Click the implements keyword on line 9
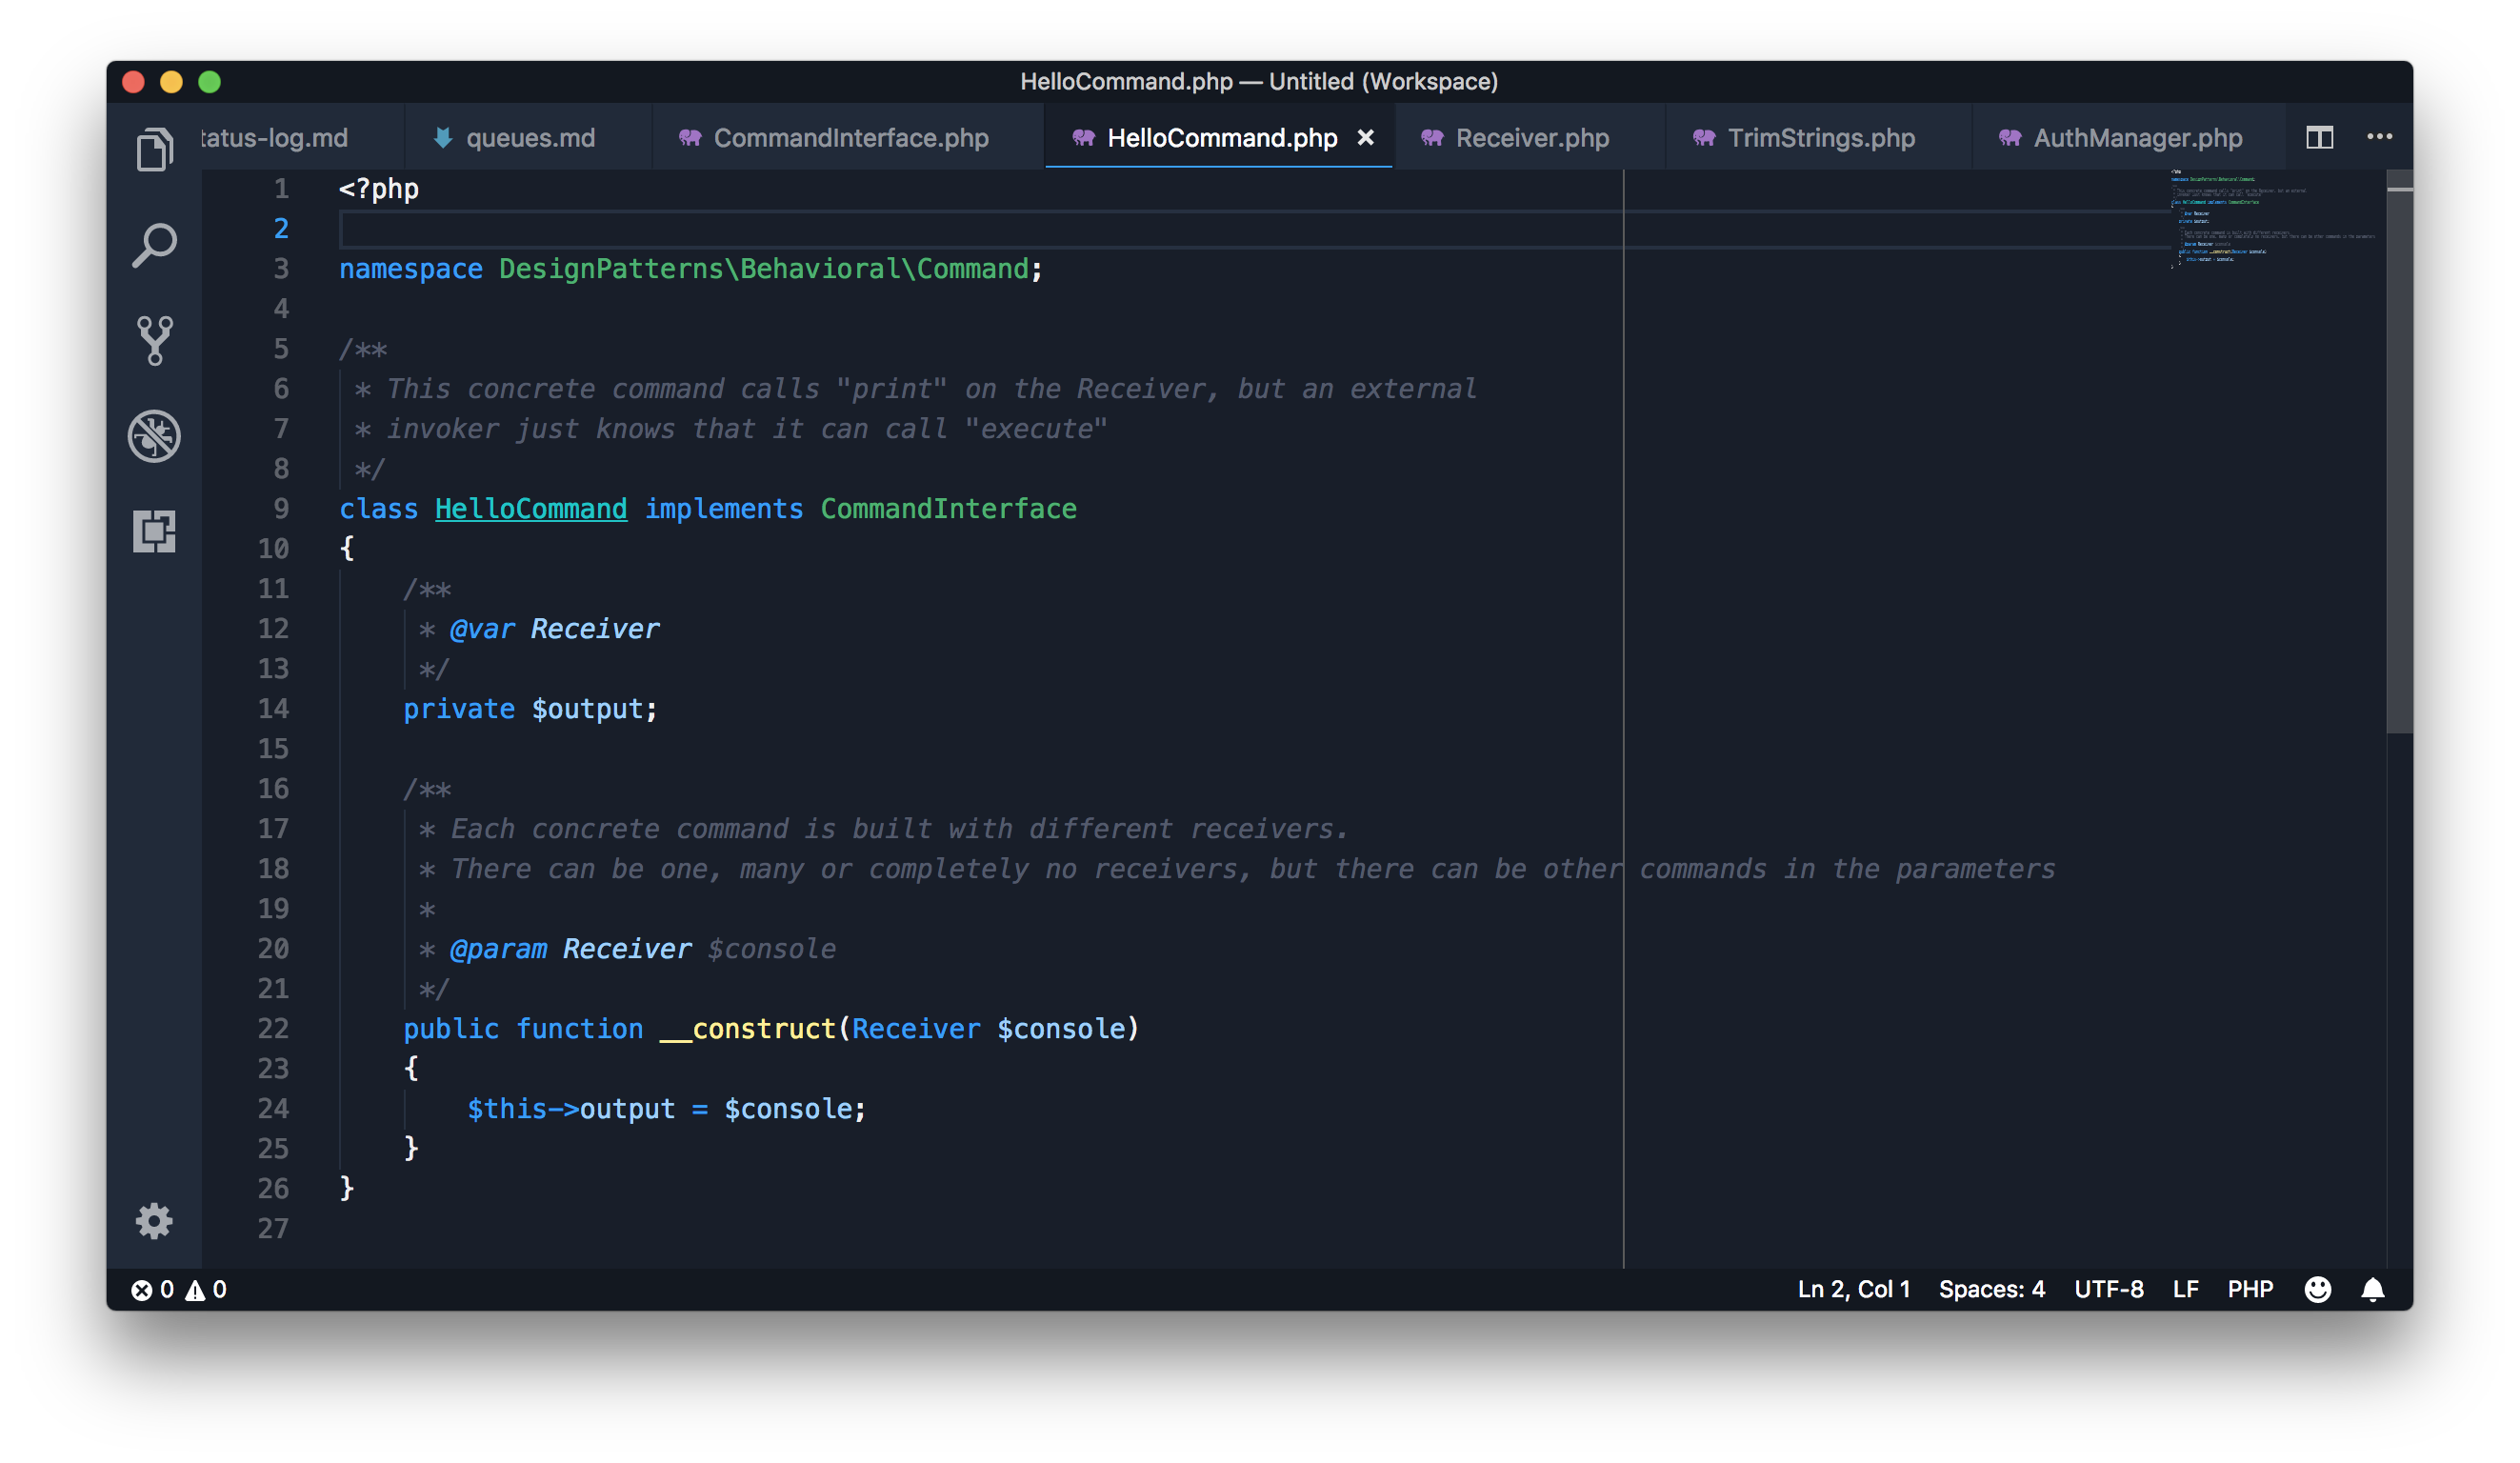The height and width of the screenshot is (1463, 2520). [x=724, y=509]
